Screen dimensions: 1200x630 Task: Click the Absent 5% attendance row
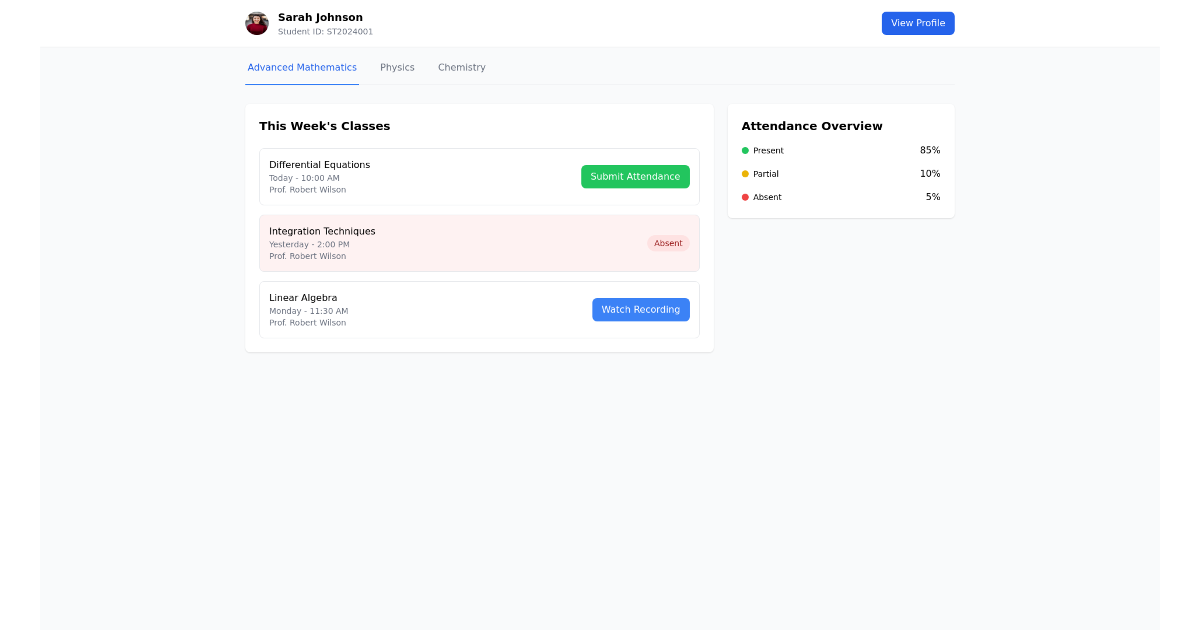[840, 197]
